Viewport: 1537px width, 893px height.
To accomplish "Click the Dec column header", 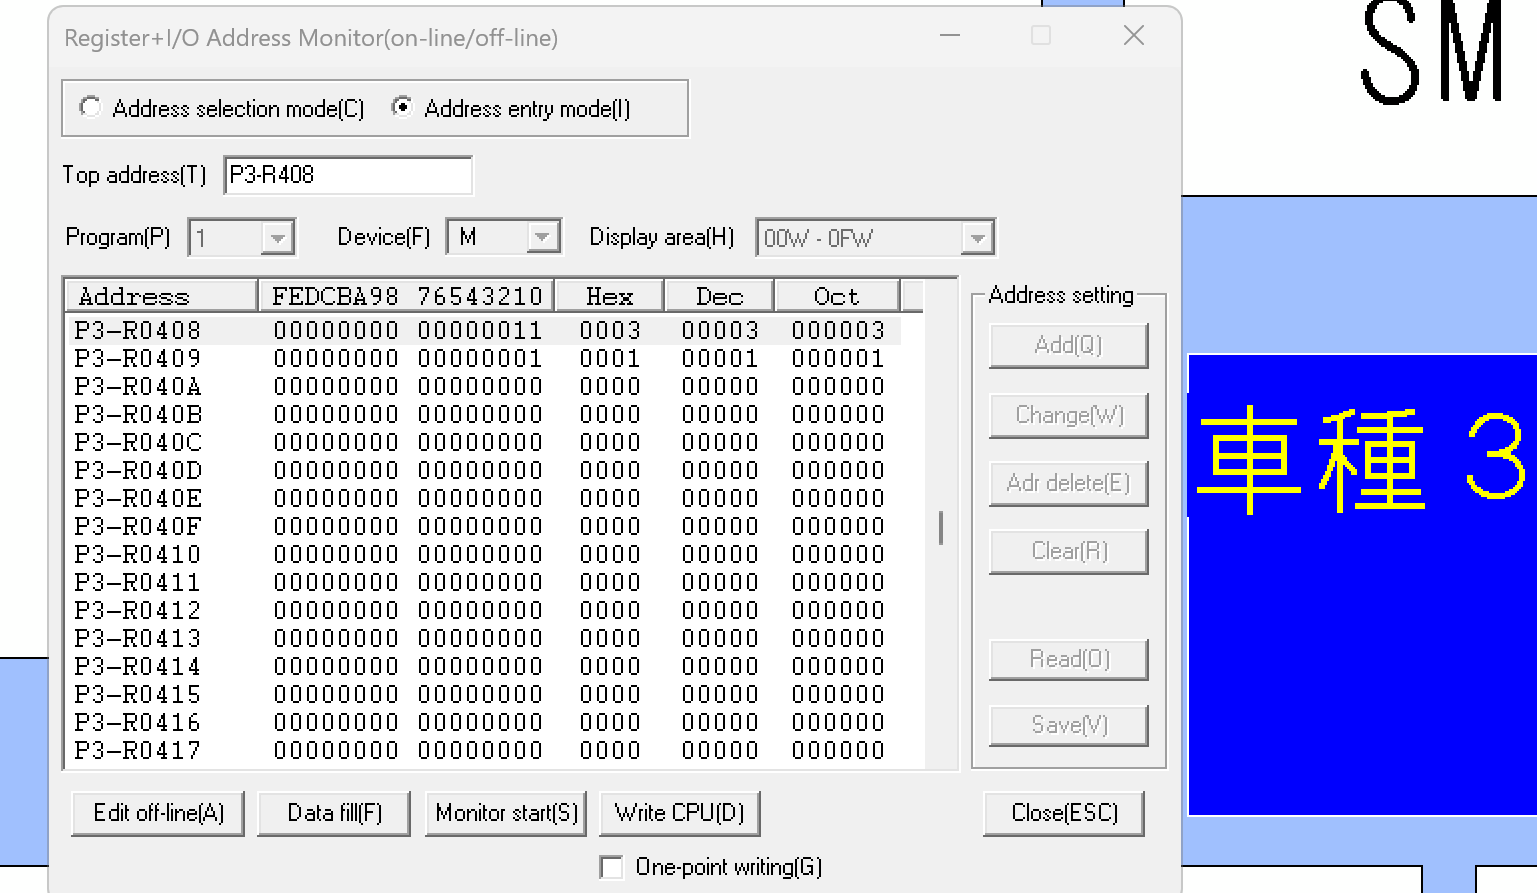I will point(719,297).
